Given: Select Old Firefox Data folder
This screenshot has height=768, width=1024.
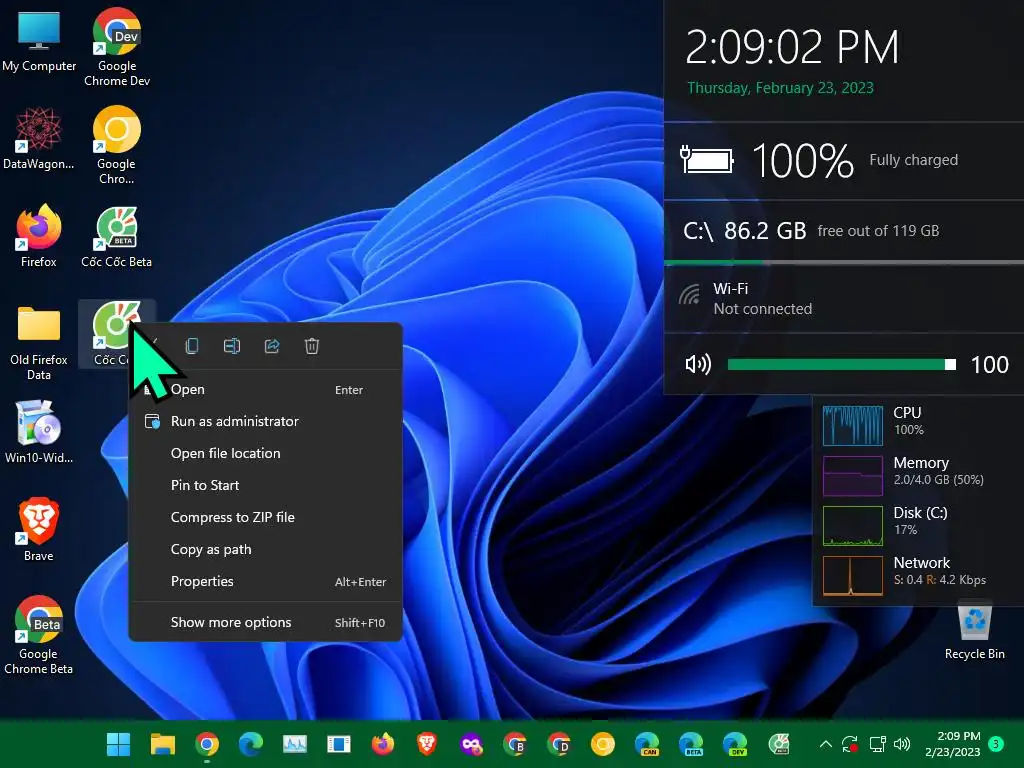Looking at the screenshot, I should (x=39, y=341).
